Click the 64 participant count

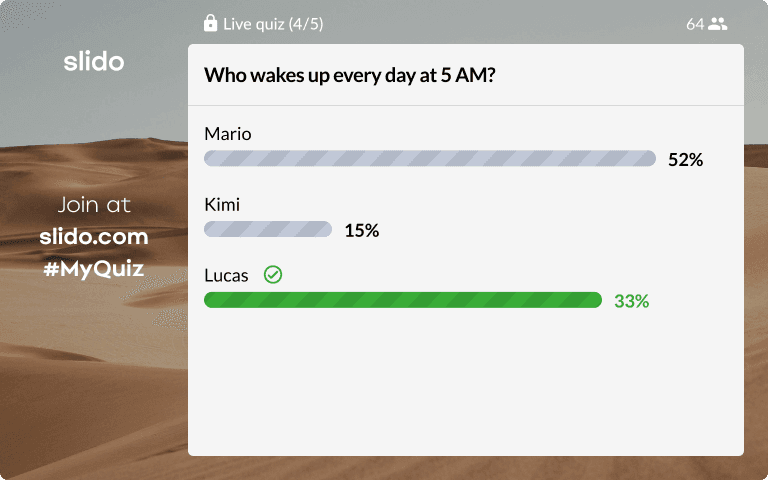point(695,24)
